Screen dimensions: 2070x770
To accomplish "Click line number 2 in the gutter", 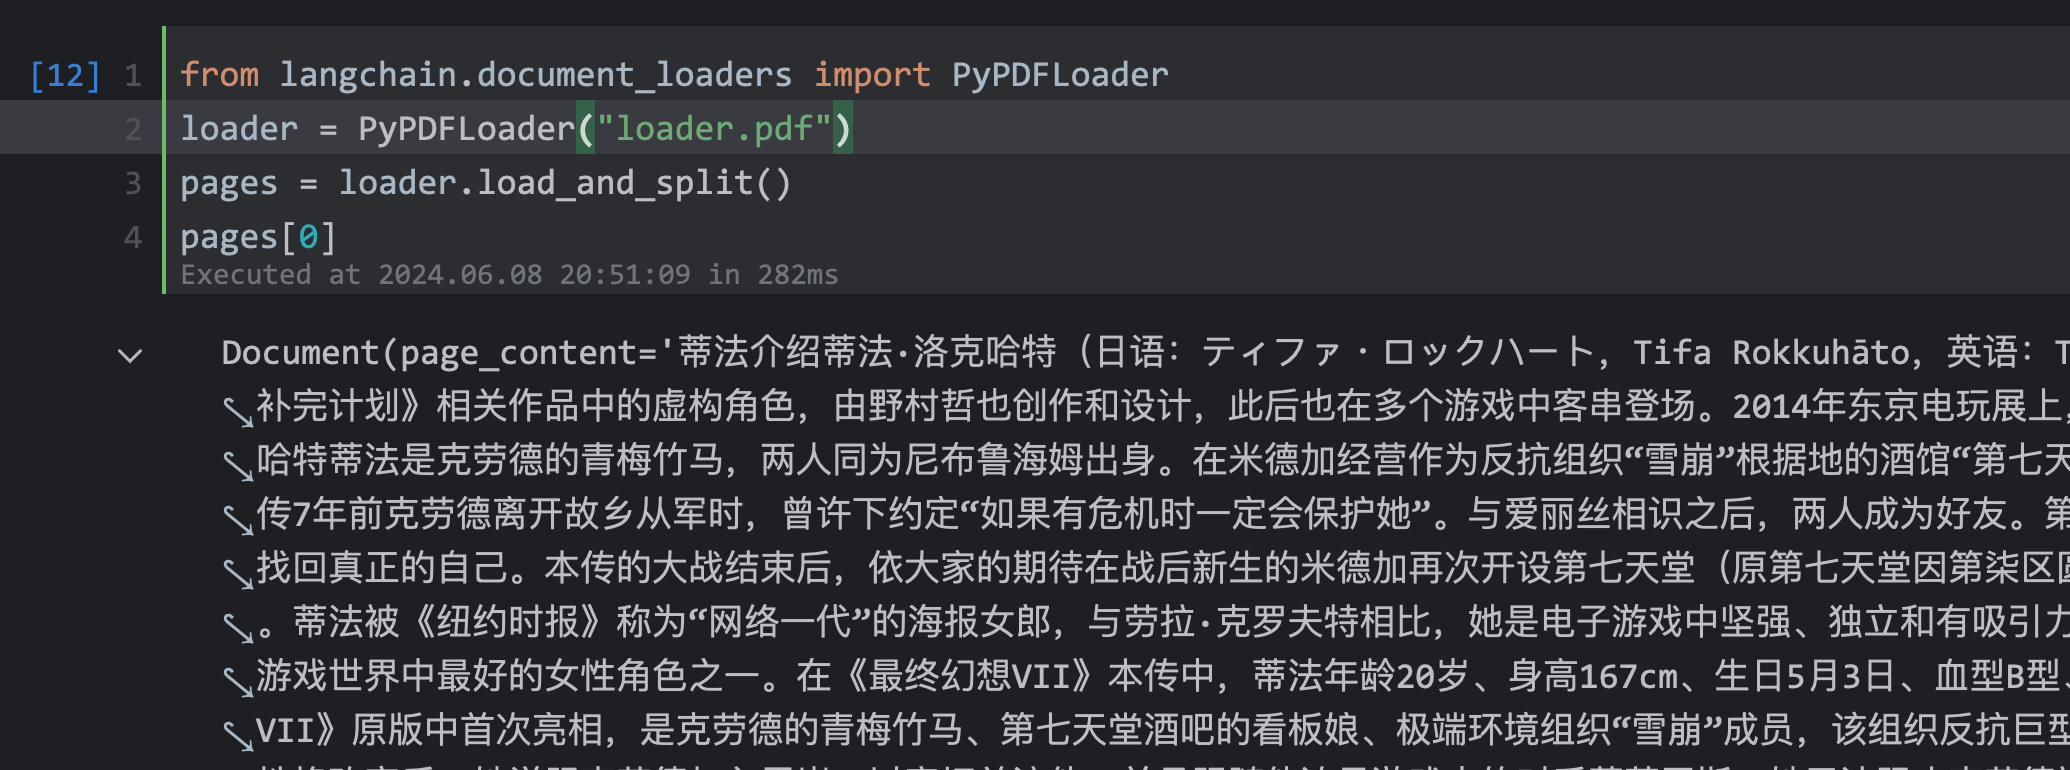I will point(133,129).
